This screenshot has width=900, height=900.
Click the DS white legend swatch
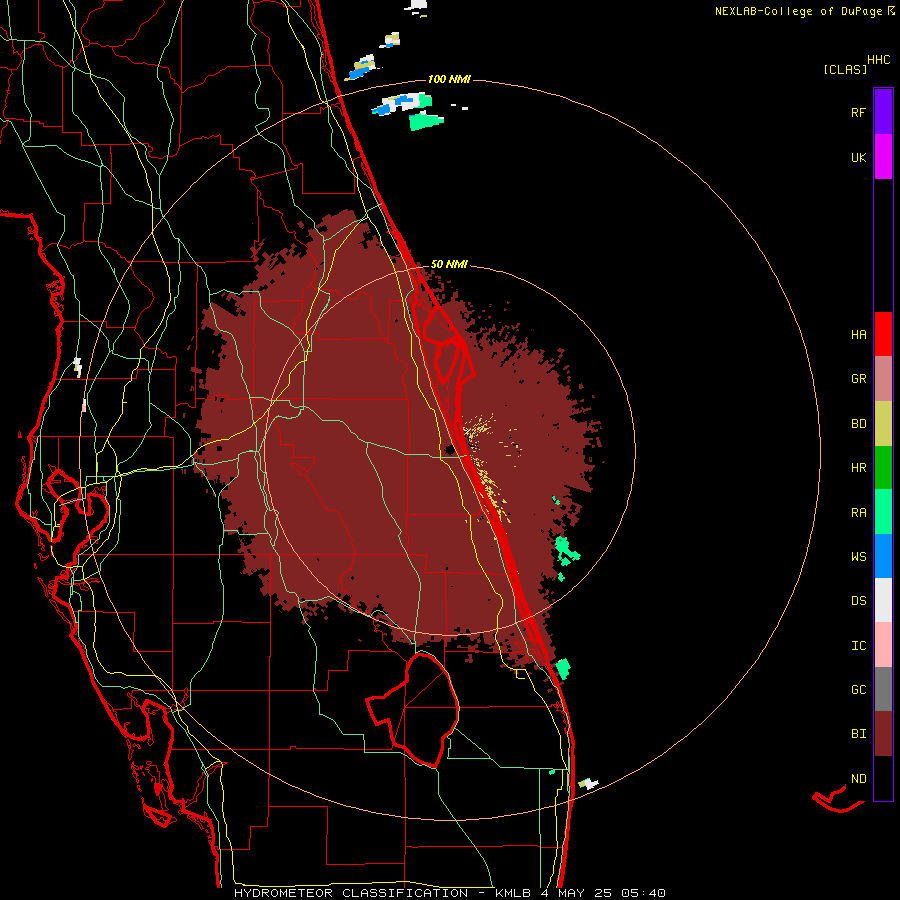[x=883, y=600]
